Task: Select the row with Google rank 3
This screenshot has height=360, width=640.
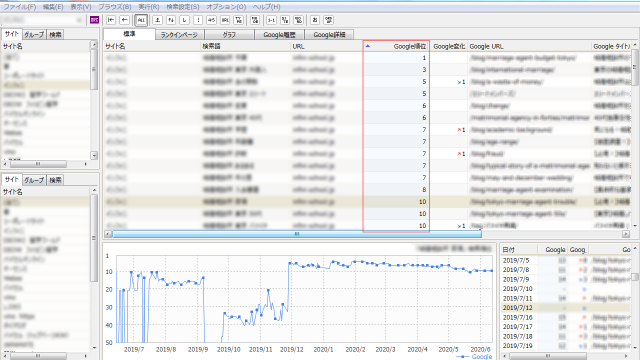Action: coord(367,70)
